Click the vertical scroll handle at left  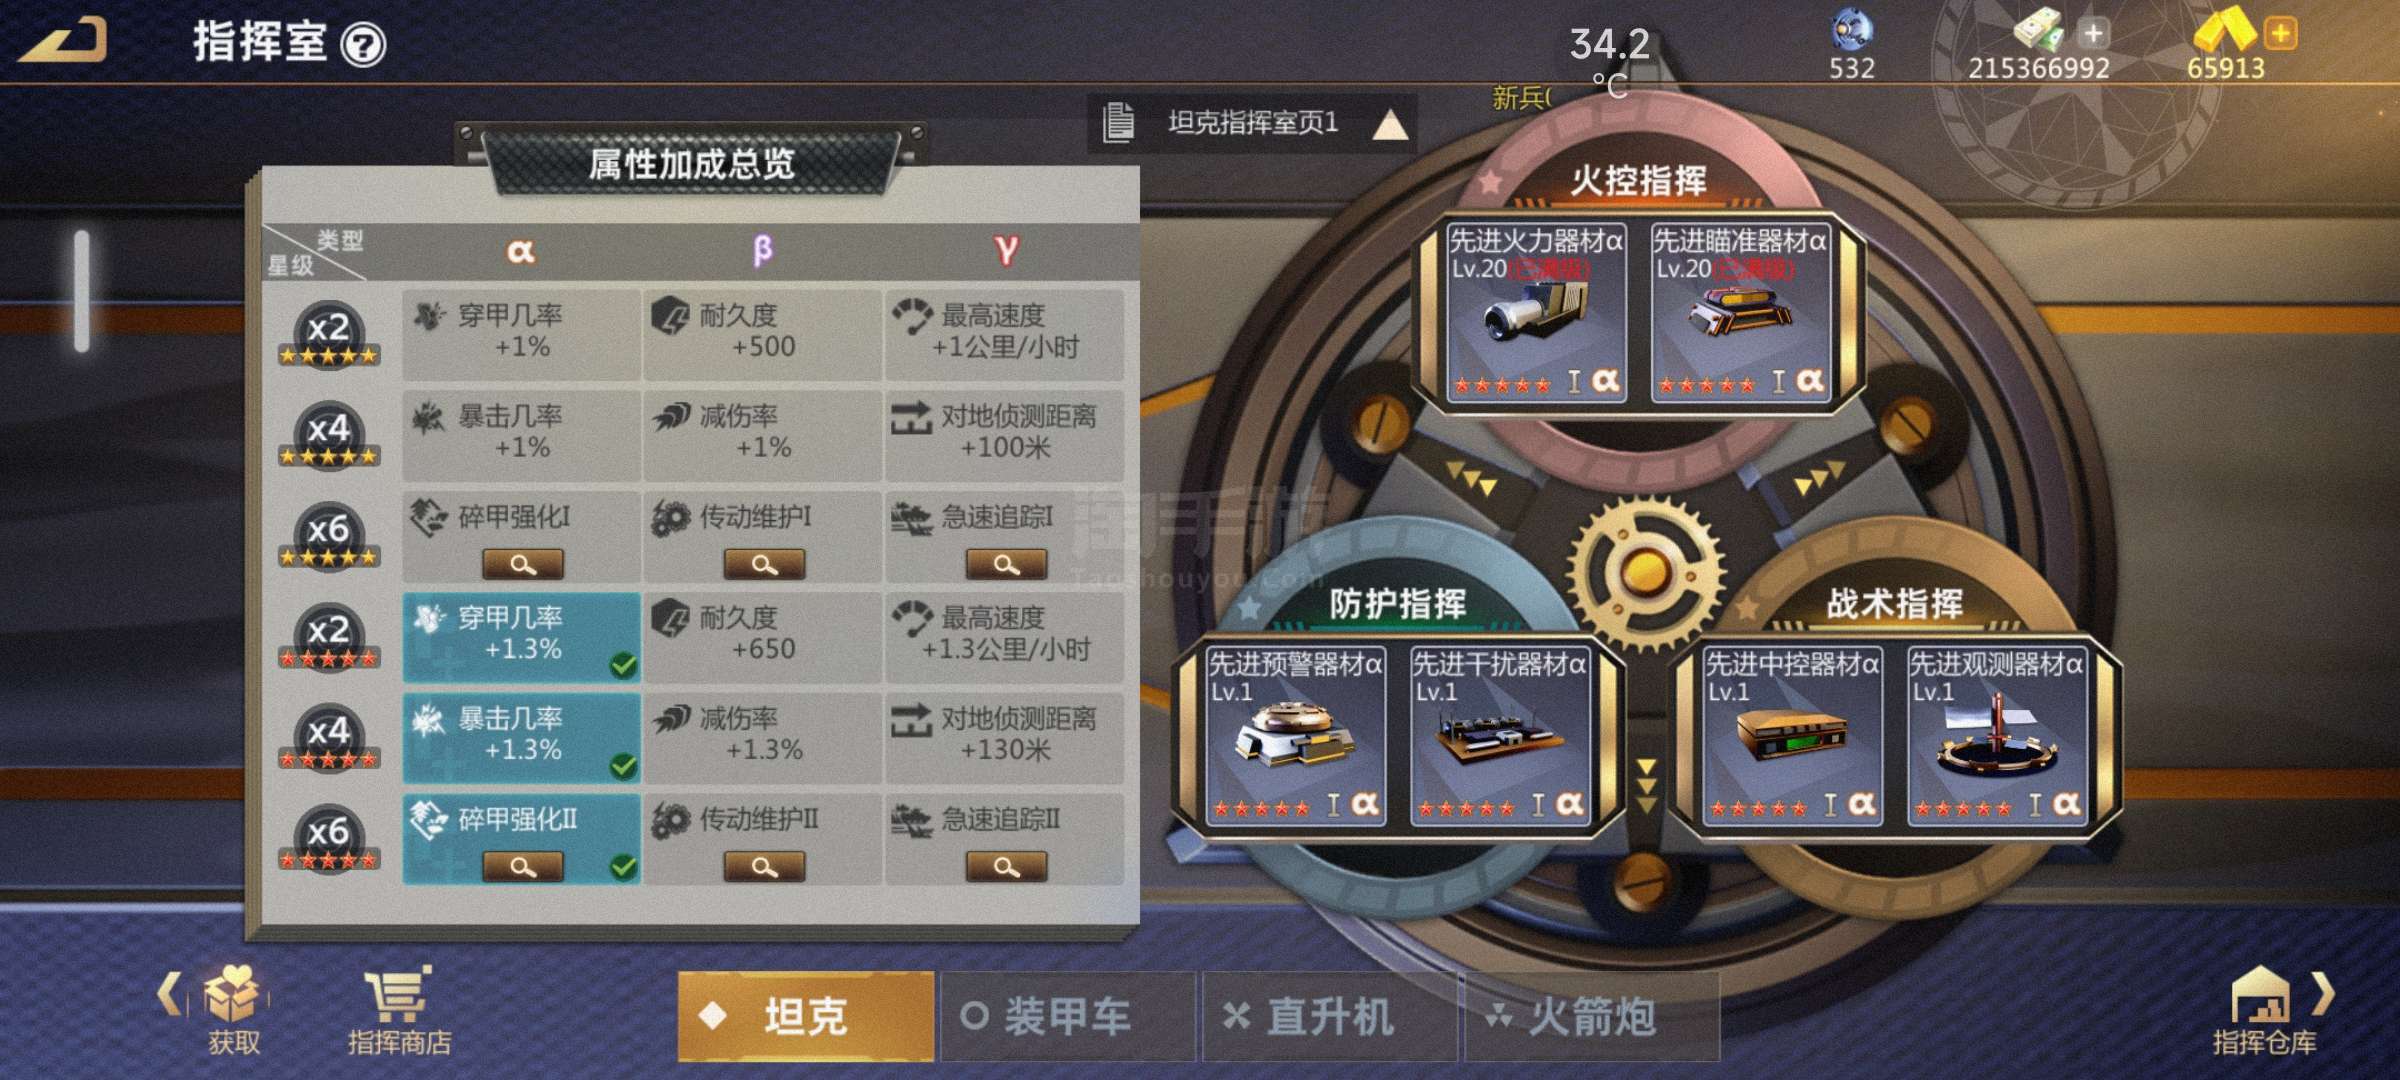[82, 291]
